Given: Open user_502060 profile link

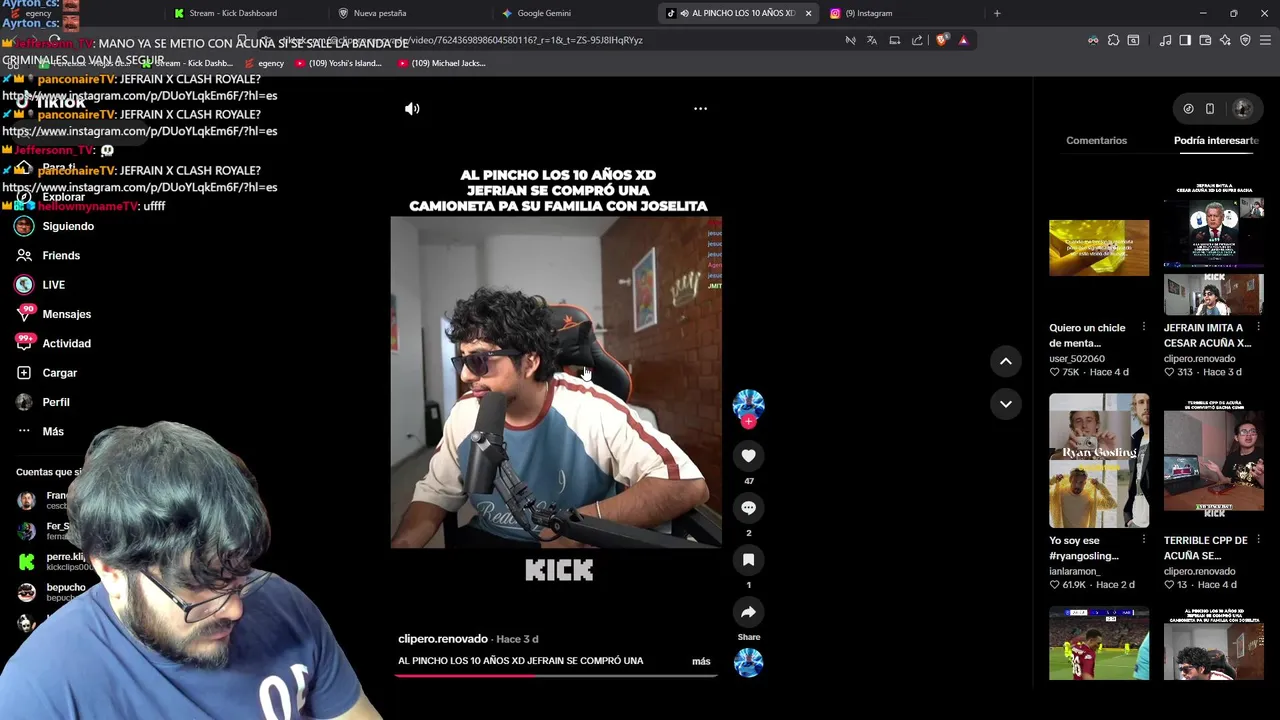Looking at the screenshot, I should (x=1077, y=359).
